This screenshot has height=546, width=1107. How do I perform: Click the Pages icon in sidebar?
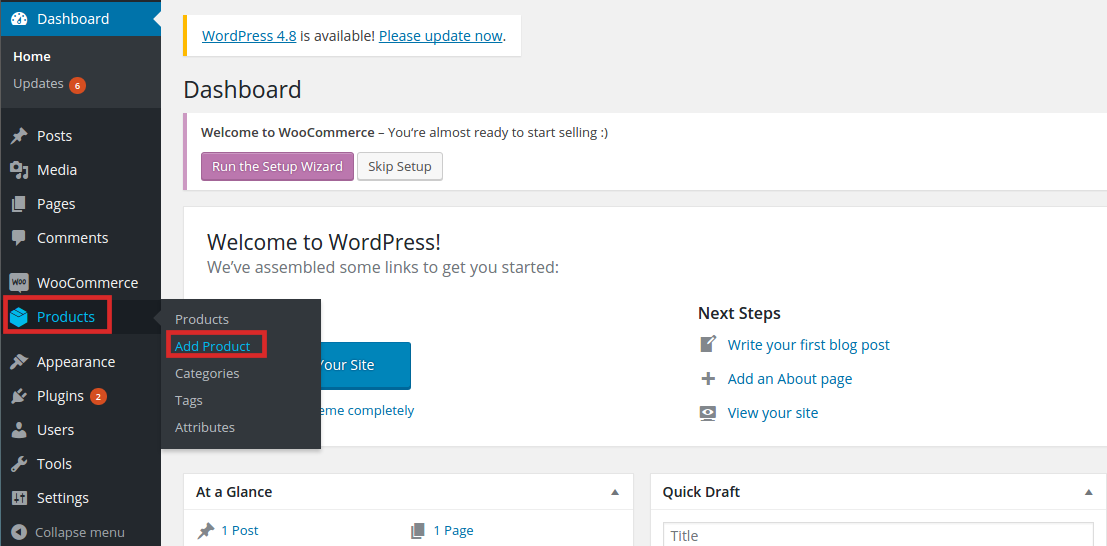tap(19, 204)
